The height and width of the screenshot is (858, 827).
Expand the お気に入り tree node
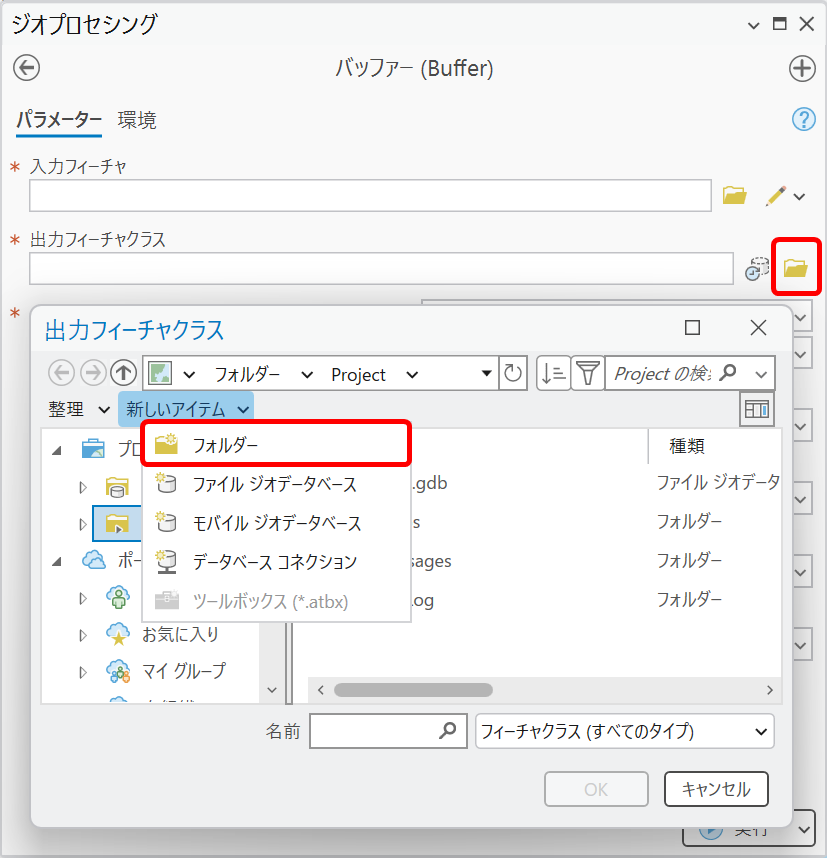tap(84, 635)
